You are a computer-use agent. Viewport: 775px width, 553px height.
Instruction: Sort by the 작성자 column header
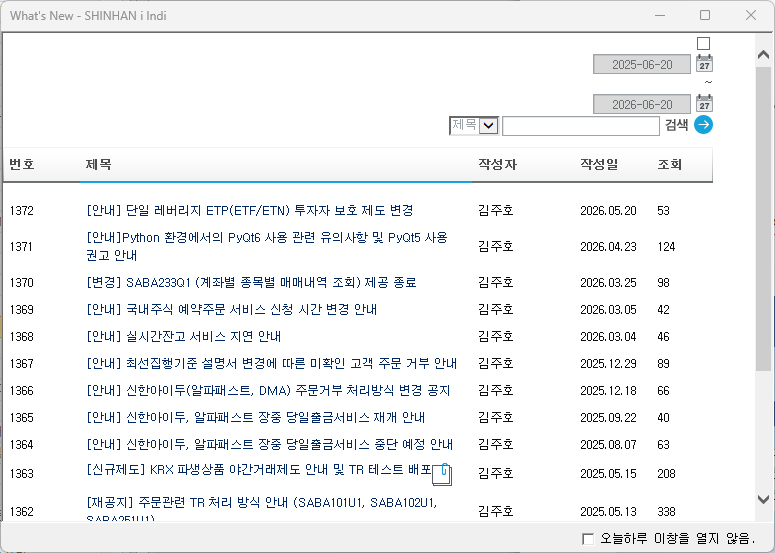coord(497,164)
